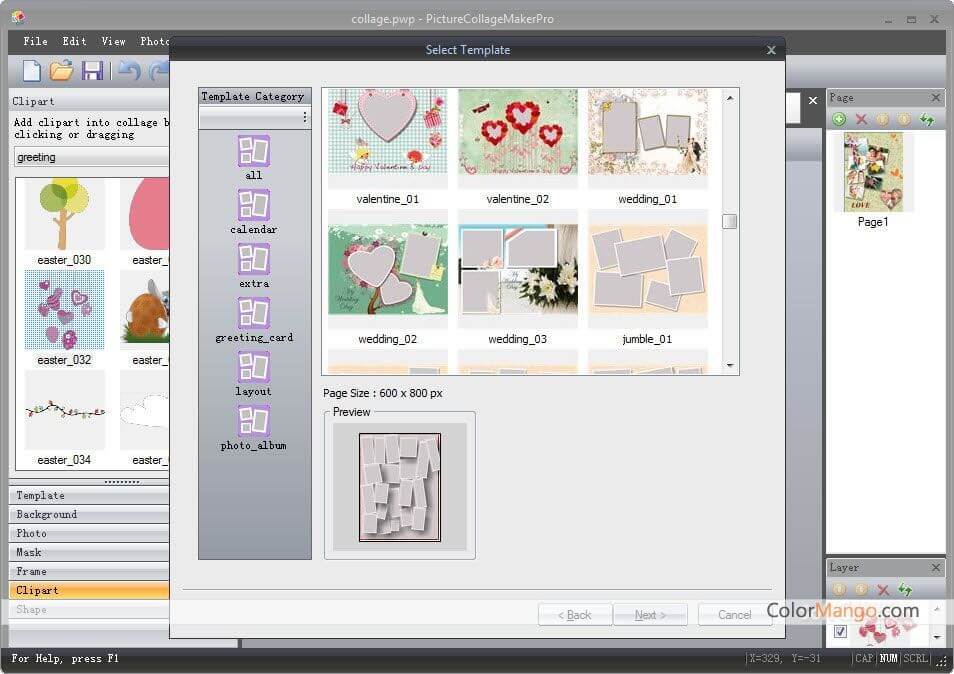
Task: Create a new collage document
Action: pos(32,70)
